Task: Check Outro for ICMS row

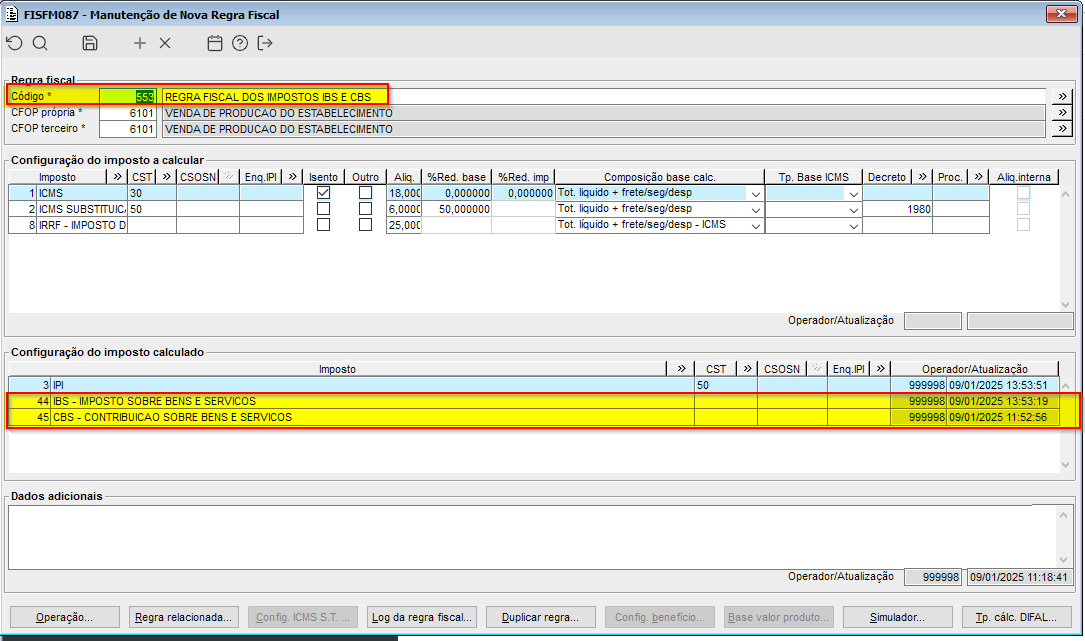Action: [365, 192]
